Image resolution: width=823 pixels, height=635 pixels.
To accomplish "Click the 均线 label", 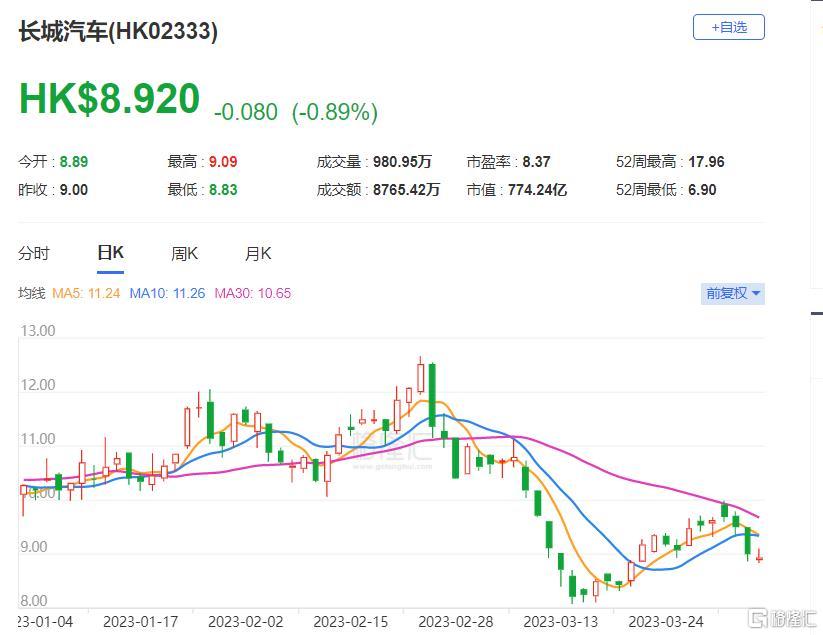I will [x=31, y=293].
